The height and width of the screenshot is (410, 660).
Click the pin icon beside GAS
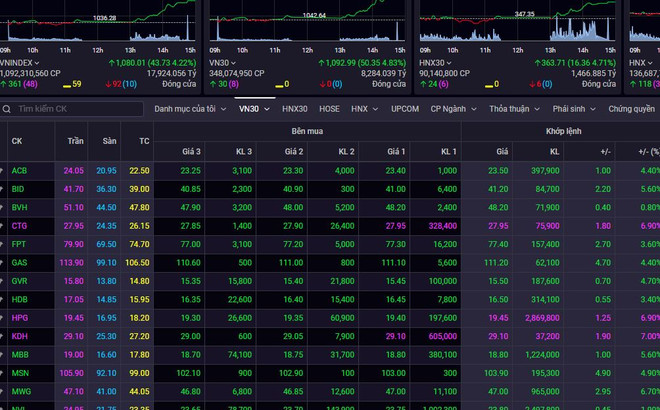click(3, 262)
